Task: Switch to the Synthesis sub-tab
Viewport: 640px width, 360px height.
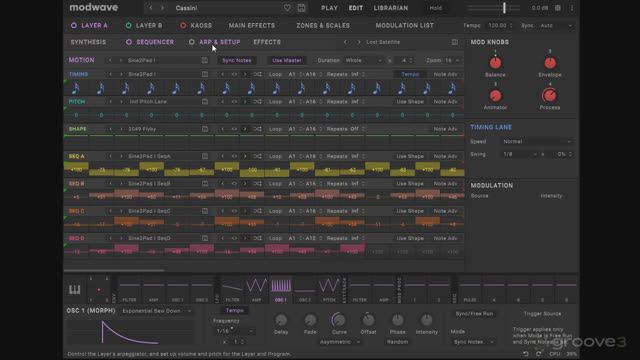Action: pos(88,42)
